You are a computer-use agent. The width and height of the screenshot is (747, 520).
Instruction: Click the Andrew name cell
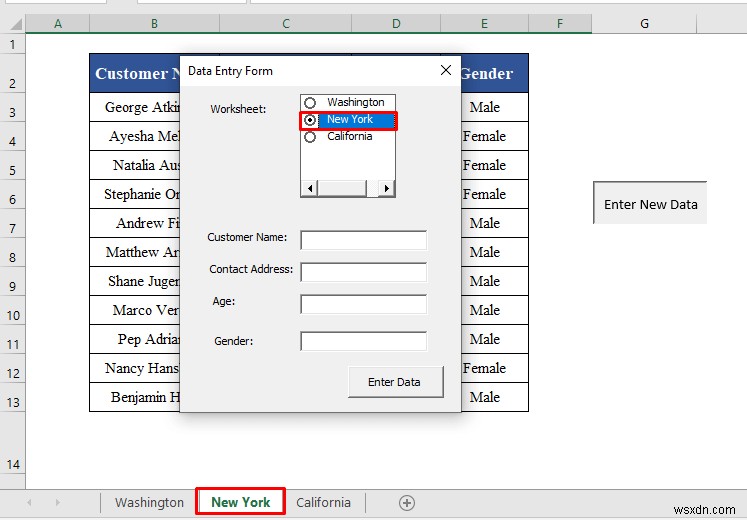coord(135,223)
